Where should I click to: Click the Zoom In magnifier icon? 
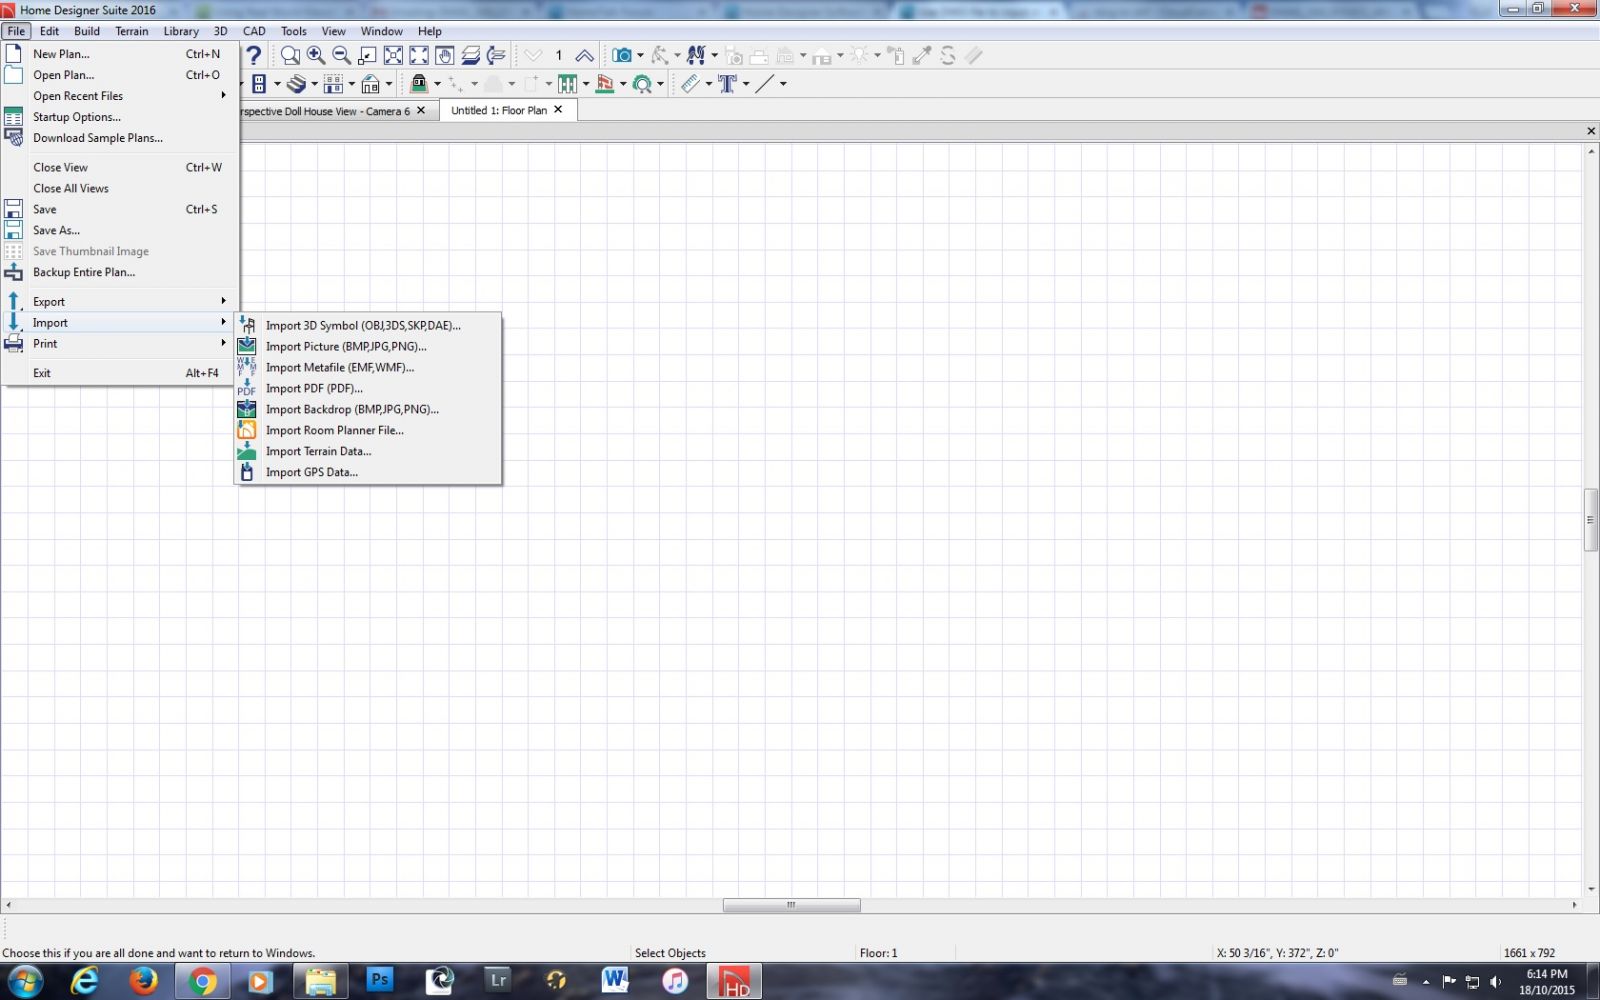[316, 55]
